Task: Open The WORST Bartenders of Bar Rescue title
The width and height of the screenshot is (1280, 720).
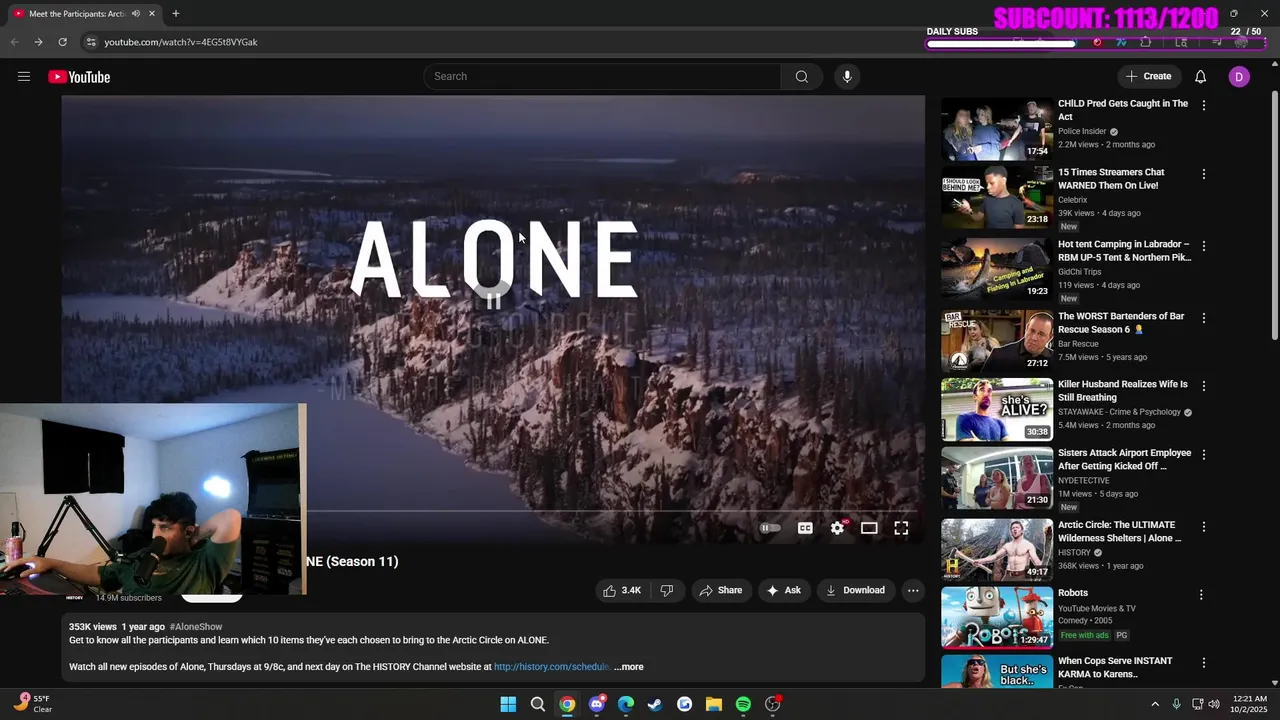Action: tap(1121, 323)
